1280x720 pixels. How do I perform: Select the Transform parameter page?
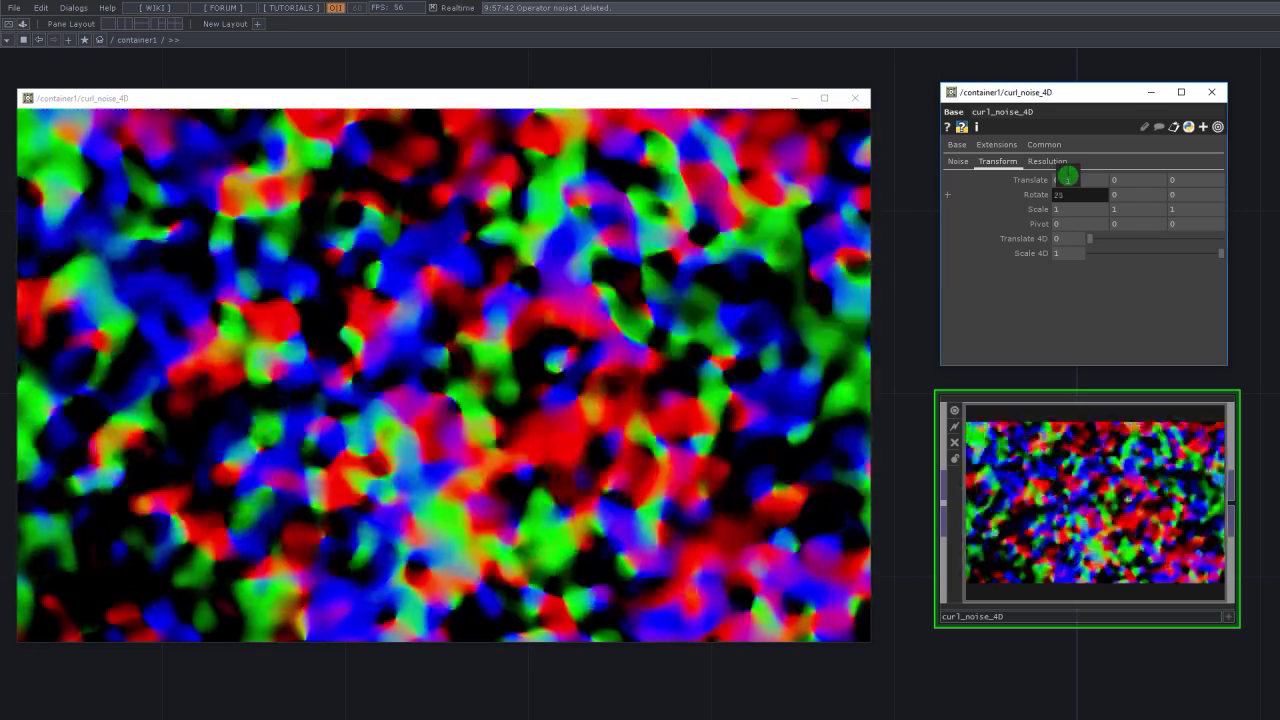pos(997,161)
